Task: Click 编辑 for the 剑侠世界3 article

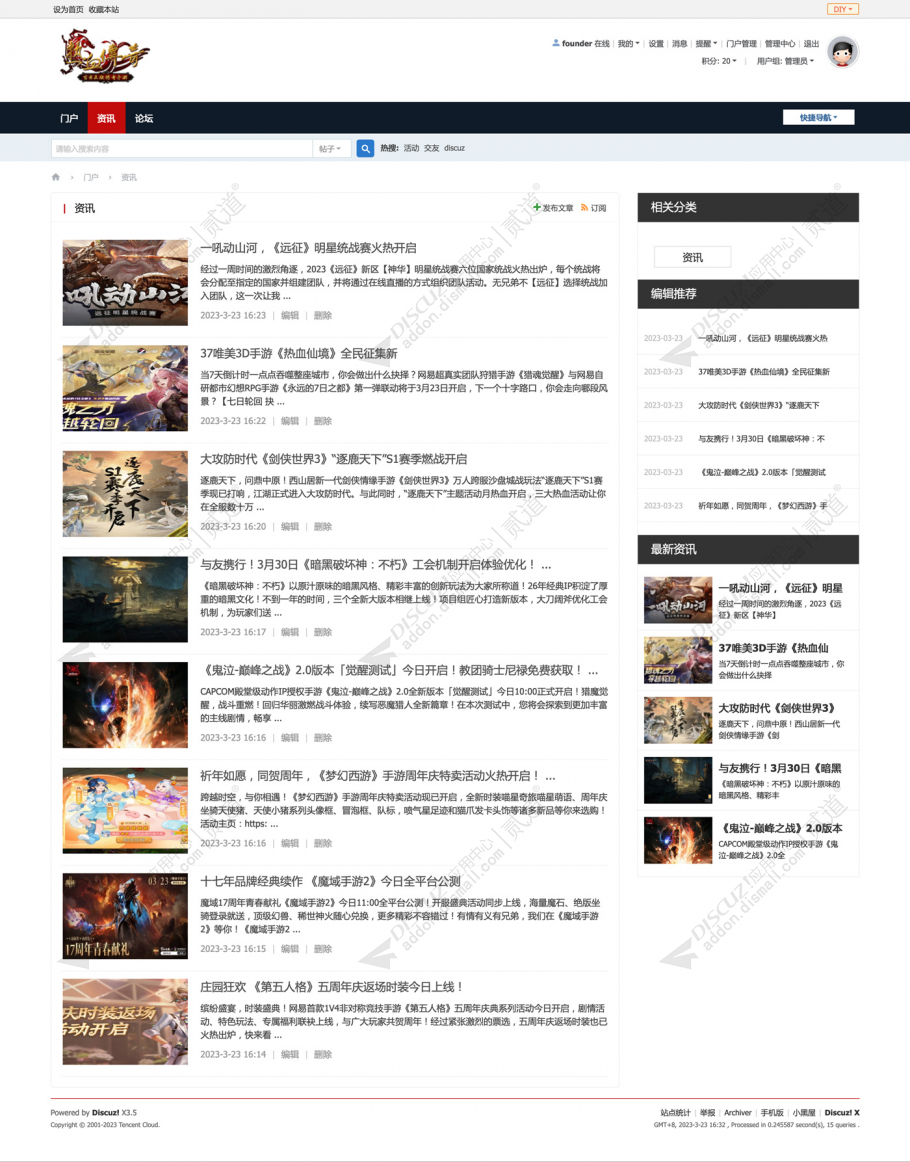Action: 290,526
